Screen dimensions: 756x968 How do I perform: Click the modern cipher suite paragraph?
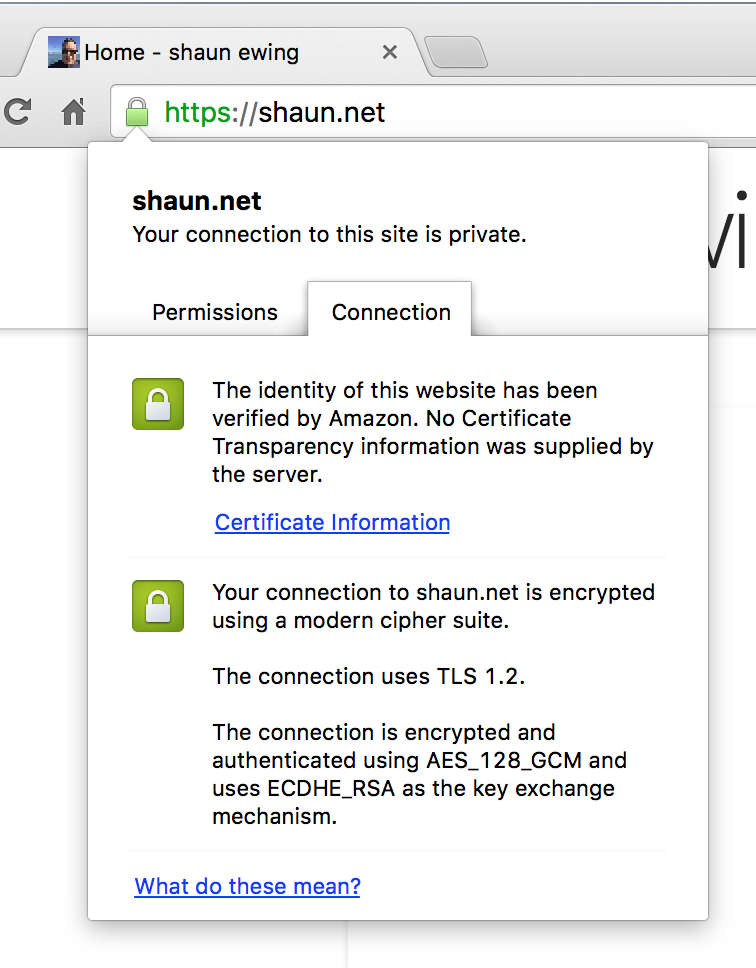(432, 606)
